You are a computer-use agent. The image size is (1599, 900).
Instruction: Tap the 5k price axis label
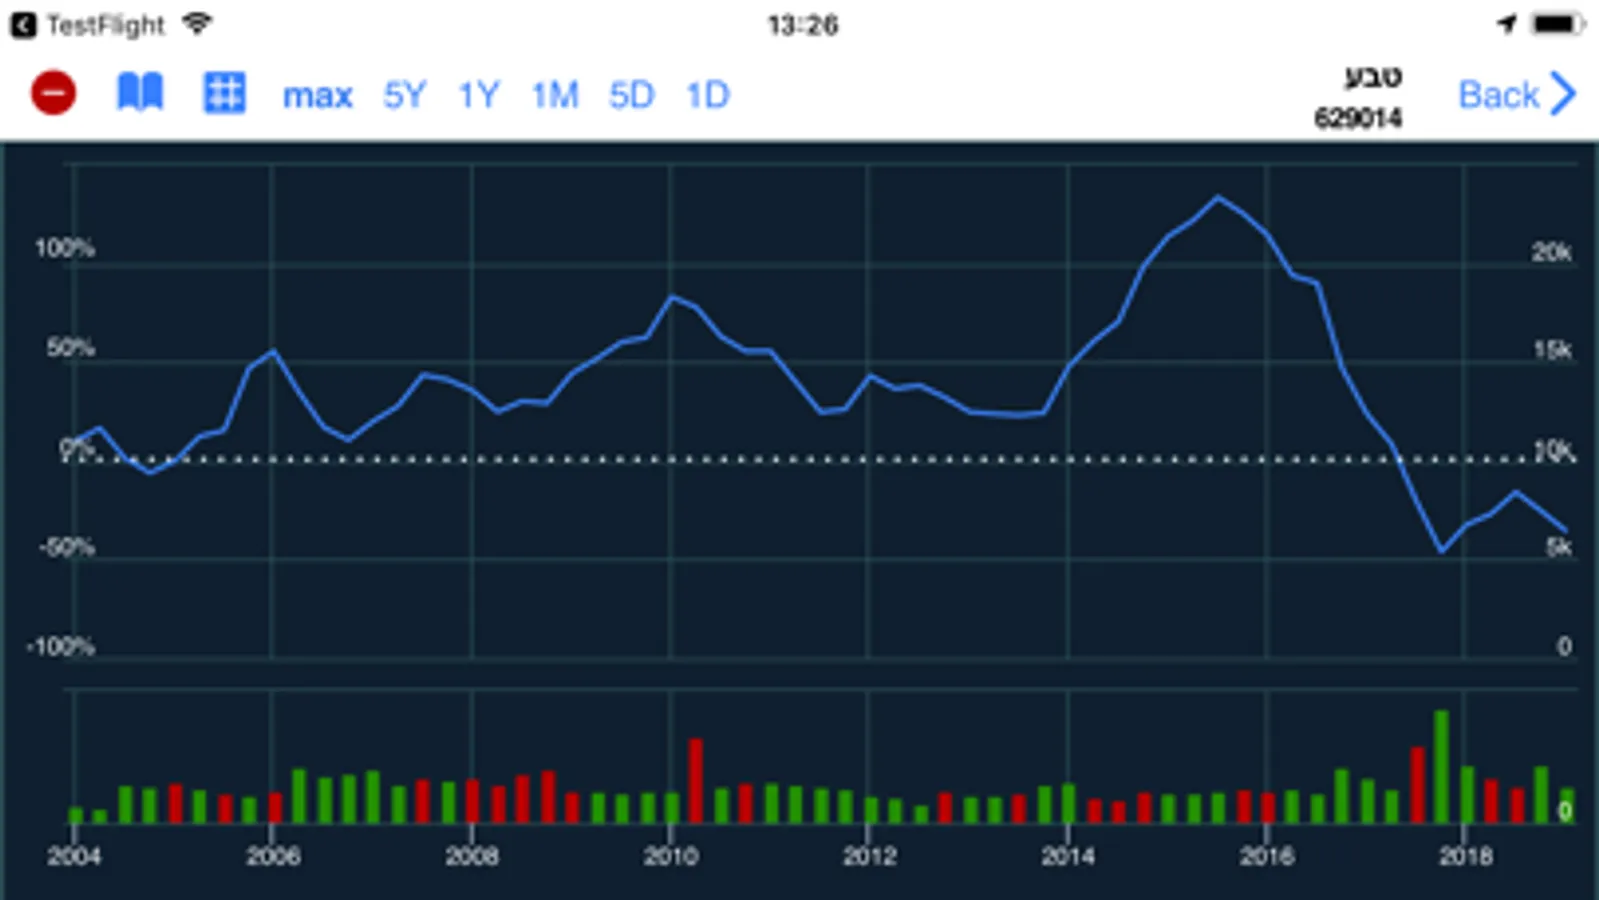[x=1560, y=547]
